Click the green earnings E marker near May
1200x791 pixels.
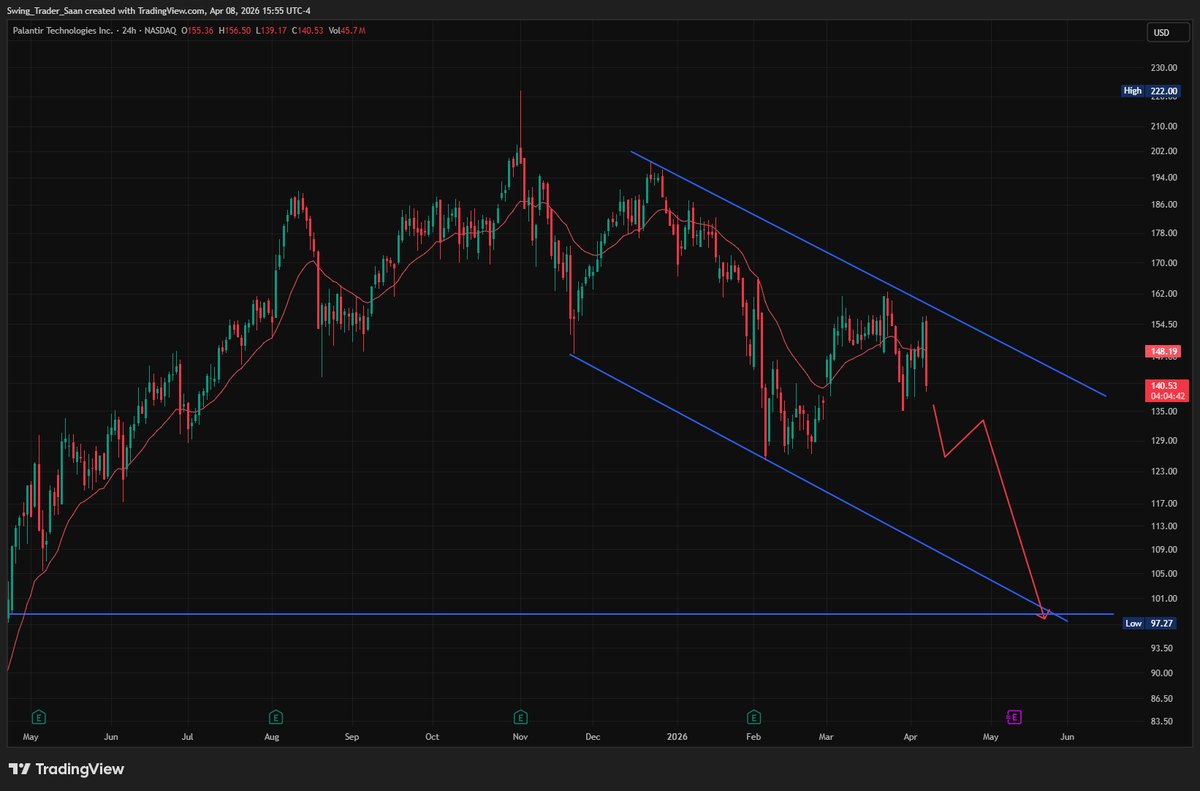[x=38, y=717]
